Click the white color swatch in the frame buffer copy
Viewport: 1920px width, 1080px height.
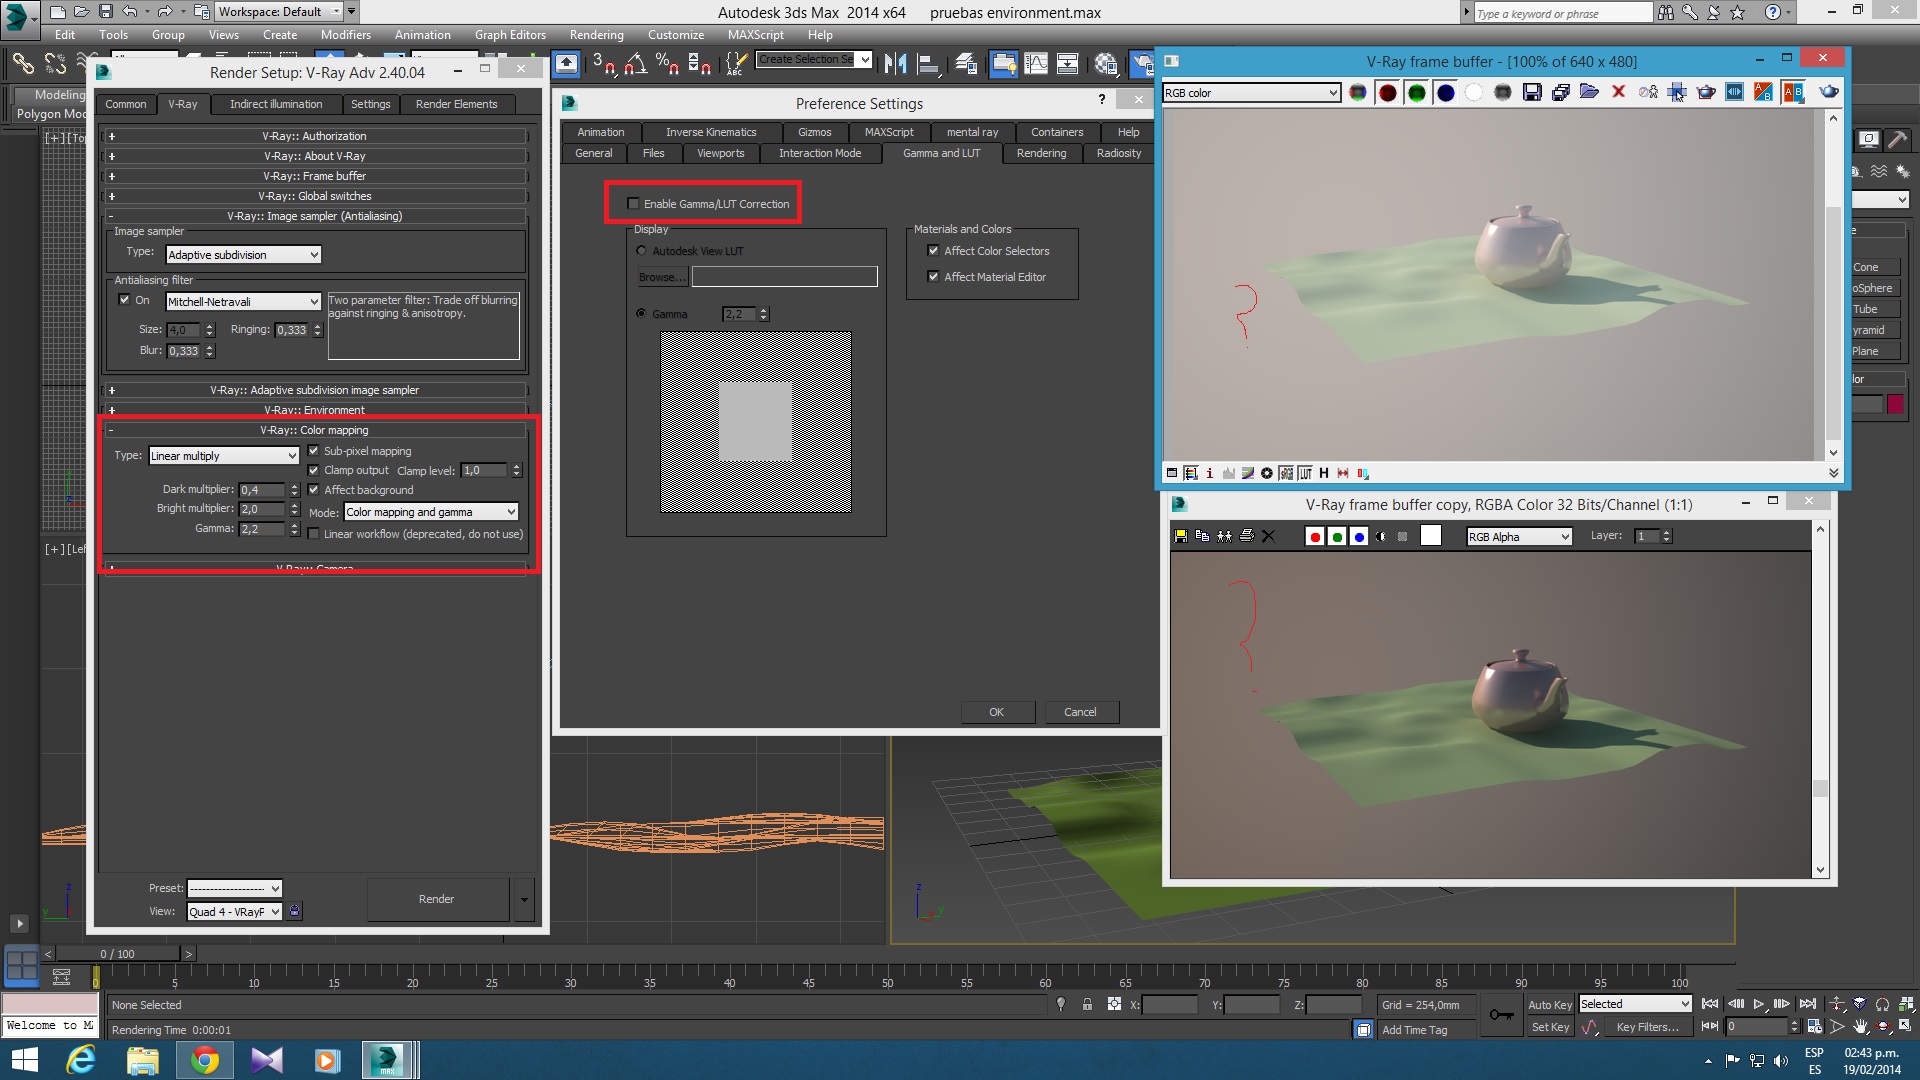(1431, 536)
